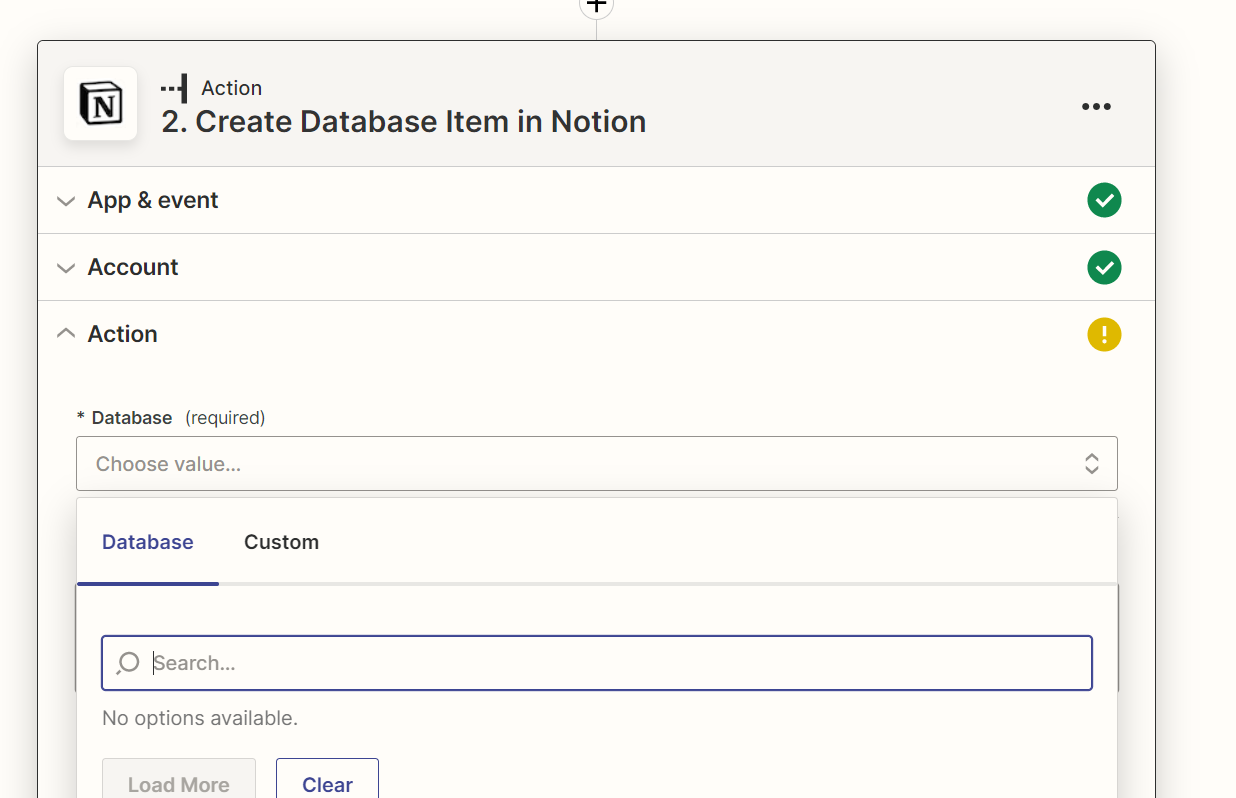
Task: Click the up-down arrows in Database field
Action: click(x=1092, y=464)
